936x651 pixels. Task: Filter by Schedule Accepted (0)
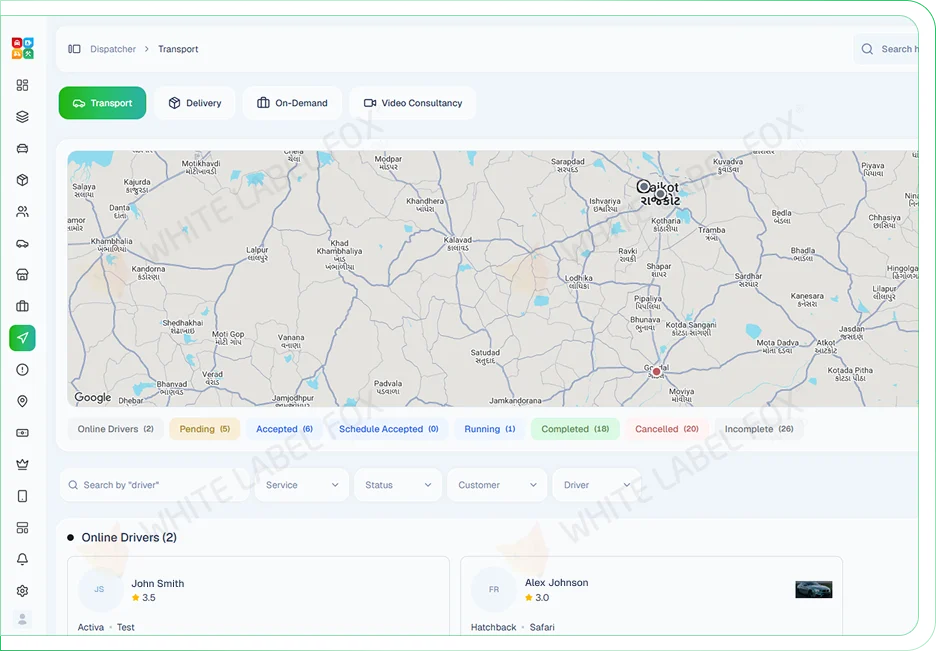click(x=389, y=429)
